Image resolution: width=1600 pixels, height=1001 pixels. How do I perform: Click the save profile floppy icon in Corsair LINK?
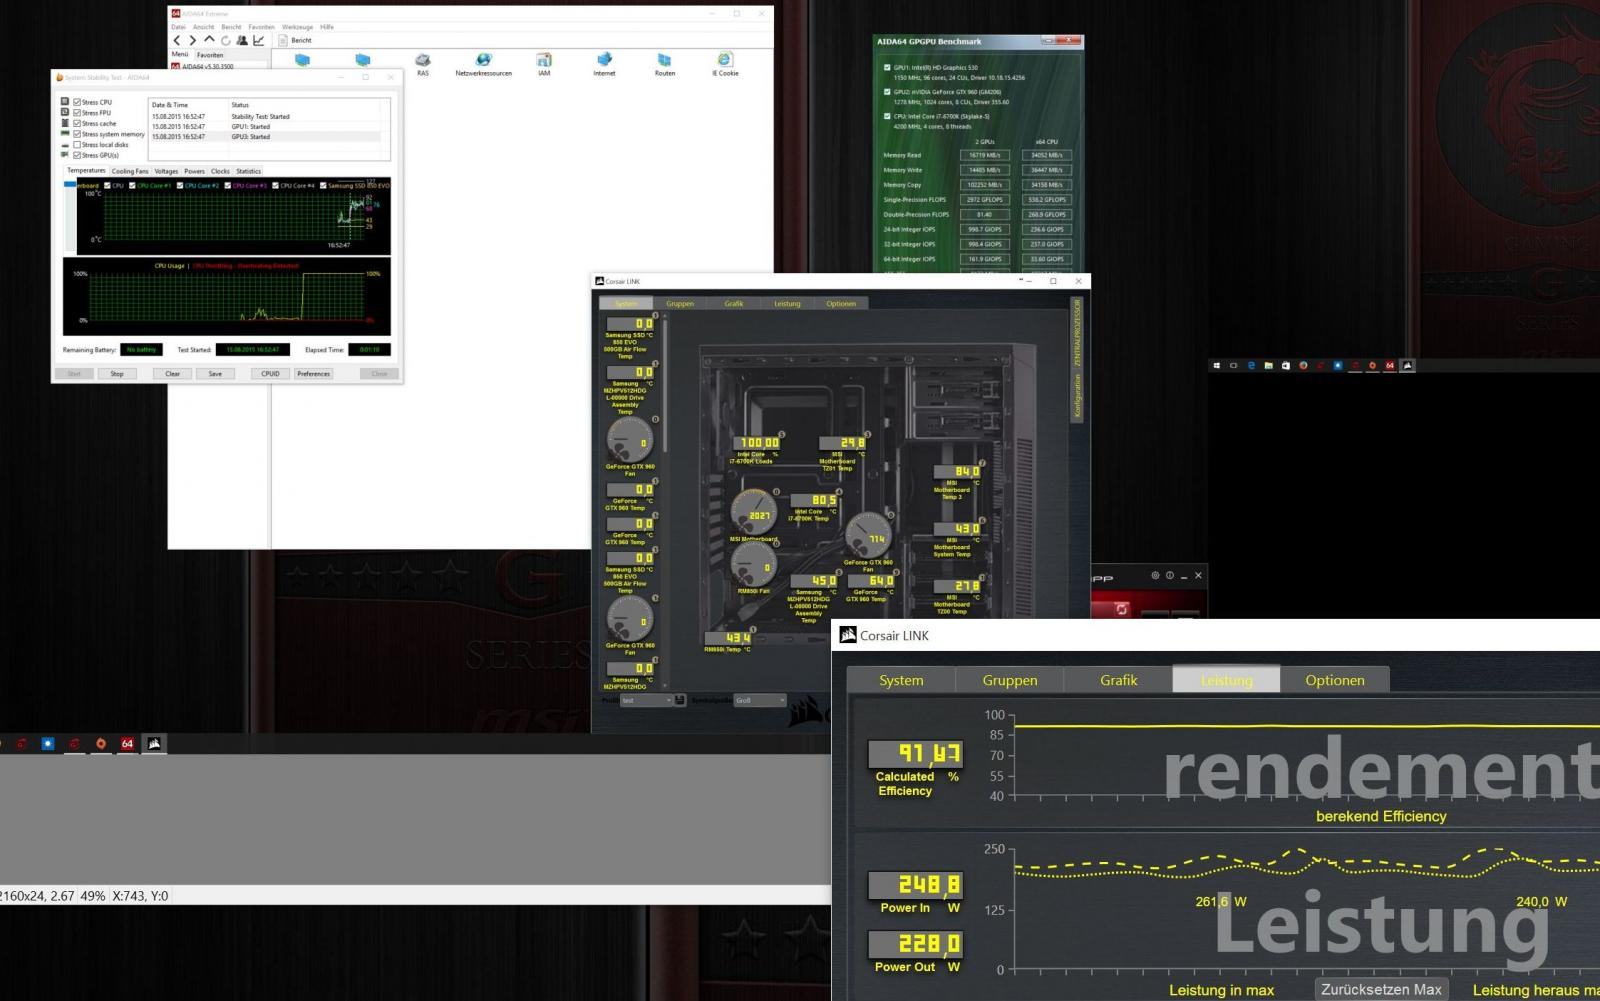coord(680,700)
